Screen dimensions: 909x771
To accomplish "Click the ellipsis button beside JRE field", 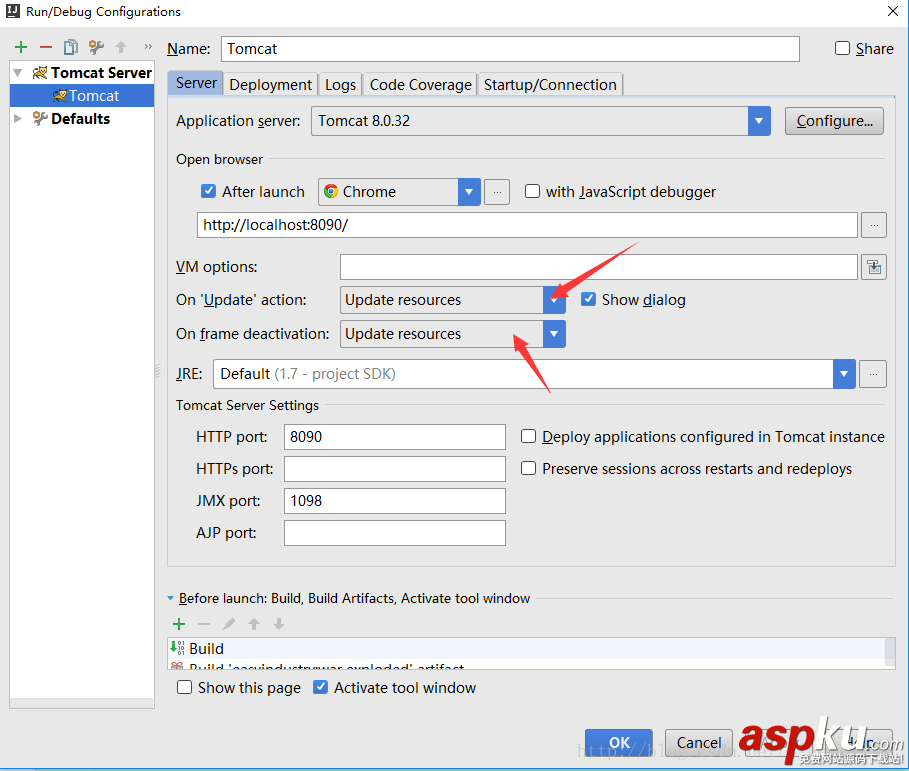I will (873, 374).
